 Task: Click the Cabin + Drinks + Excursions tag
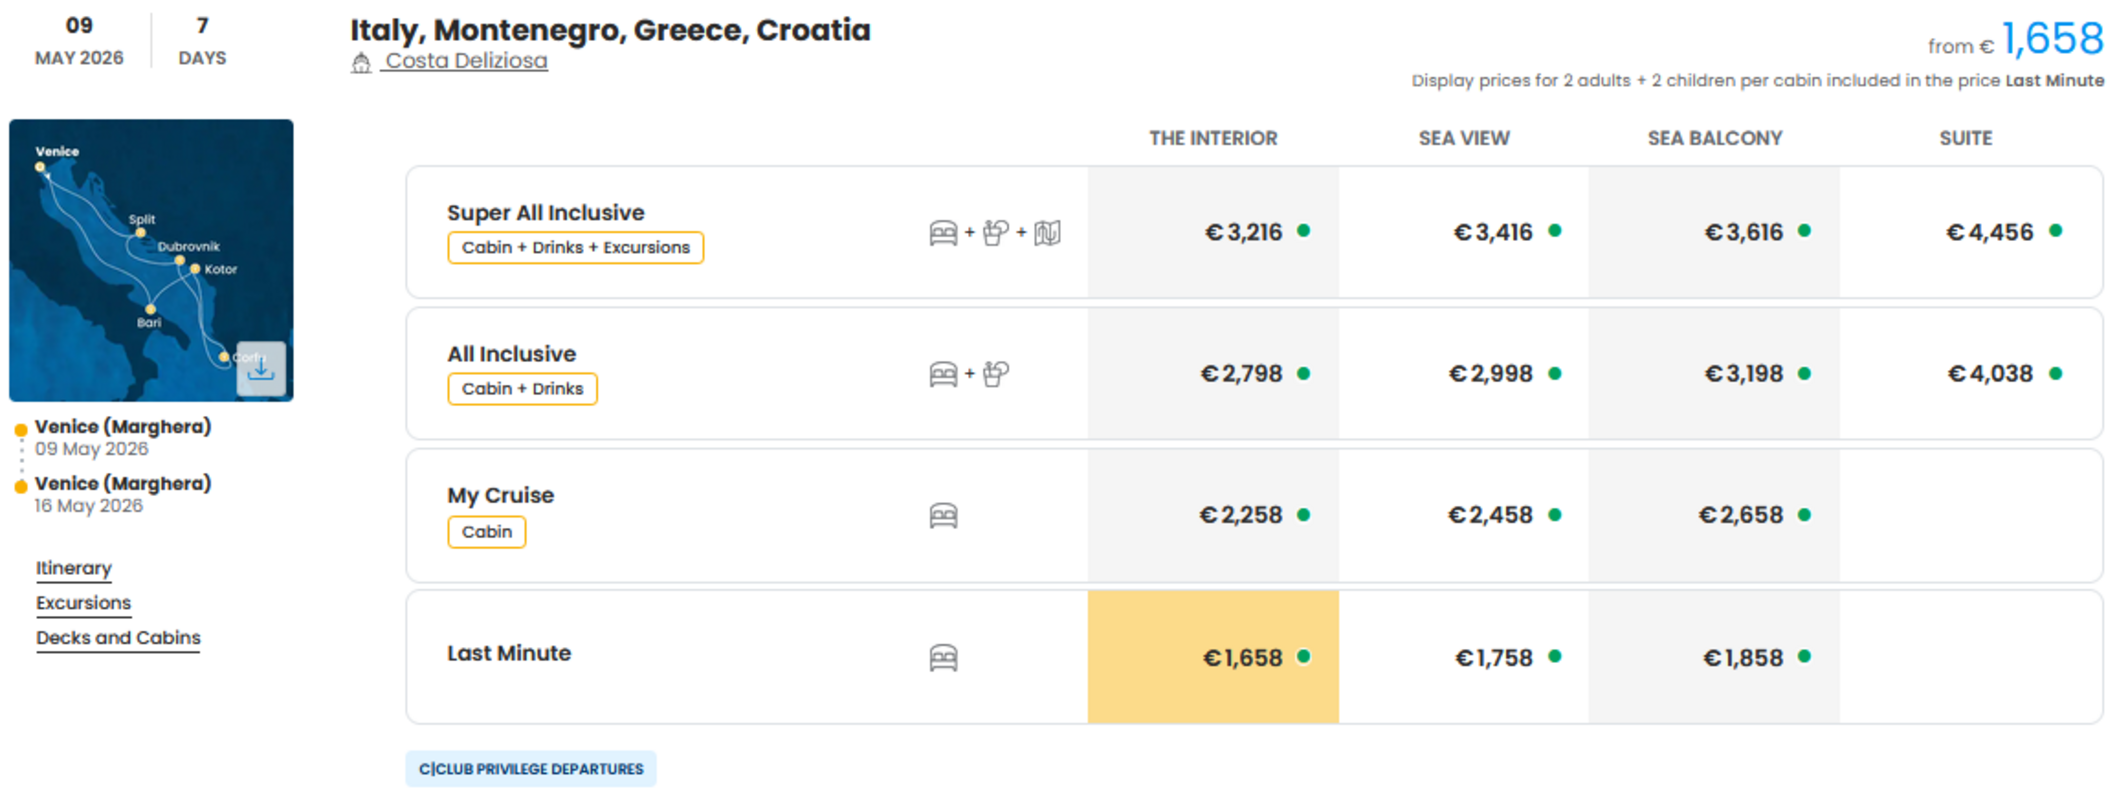(575, 247)
